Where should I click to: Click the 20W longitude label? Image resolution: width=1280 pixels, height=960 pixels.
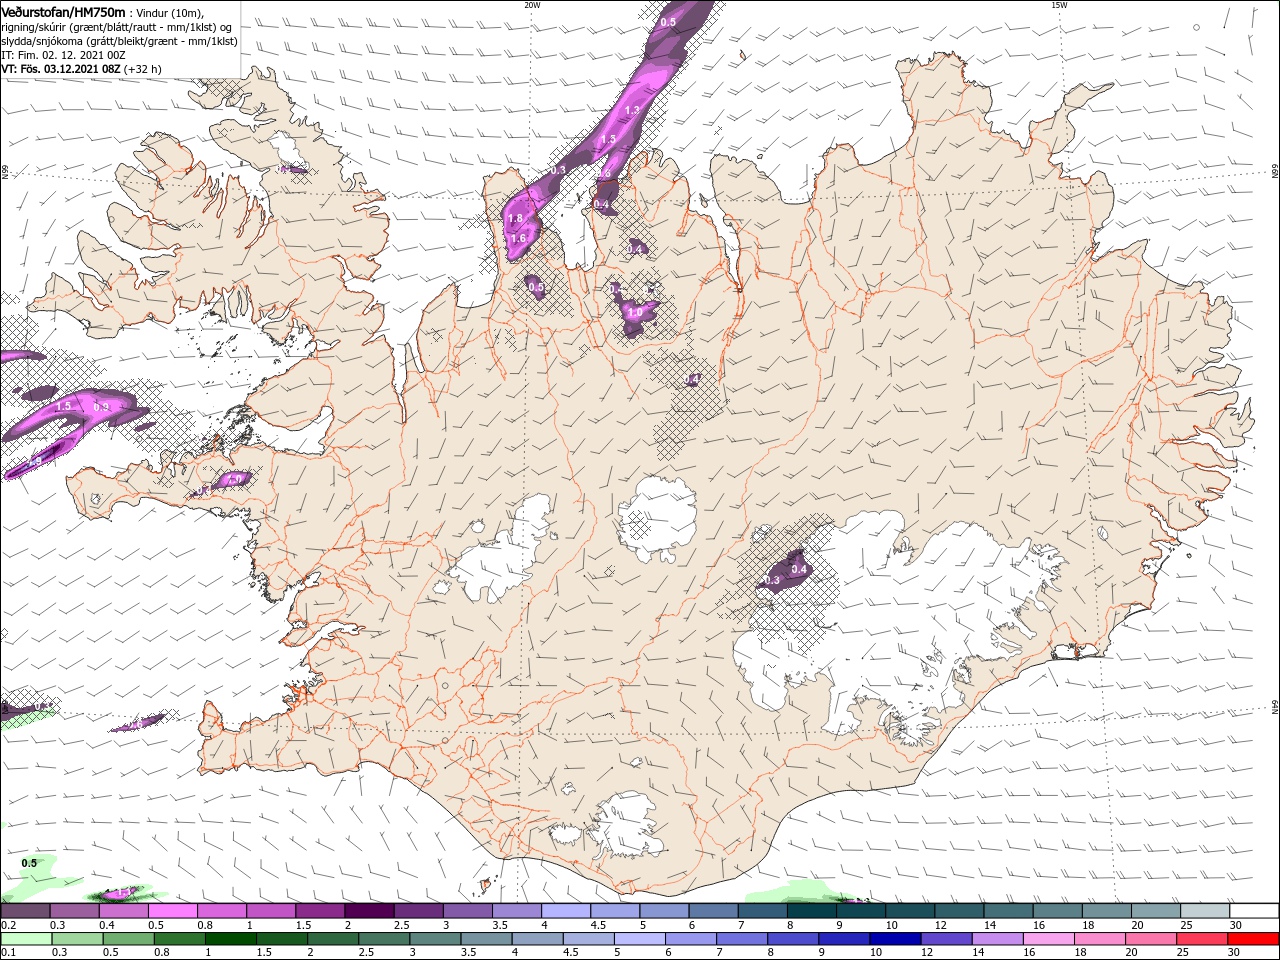click(x=532, y=5)
